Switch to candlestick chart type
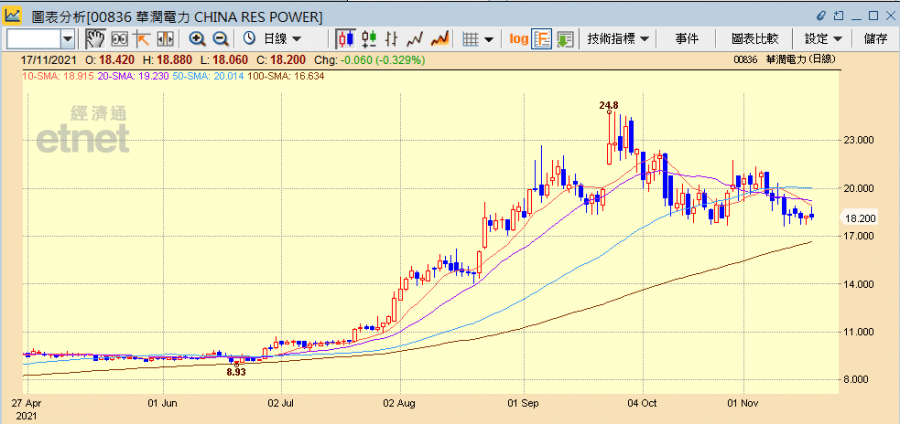900x424 pixels. click(x=345, y=39)
